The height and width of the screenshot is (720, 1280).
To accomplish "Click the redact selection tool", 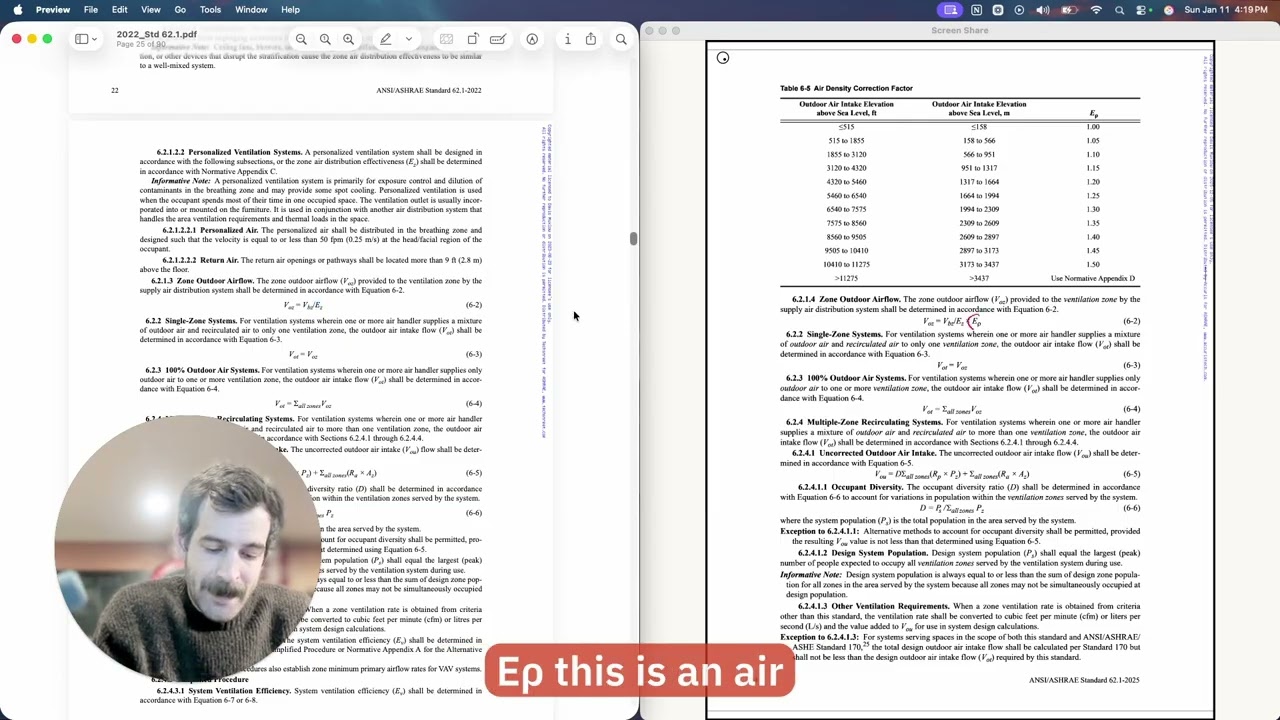I will (x=446, y=39).
